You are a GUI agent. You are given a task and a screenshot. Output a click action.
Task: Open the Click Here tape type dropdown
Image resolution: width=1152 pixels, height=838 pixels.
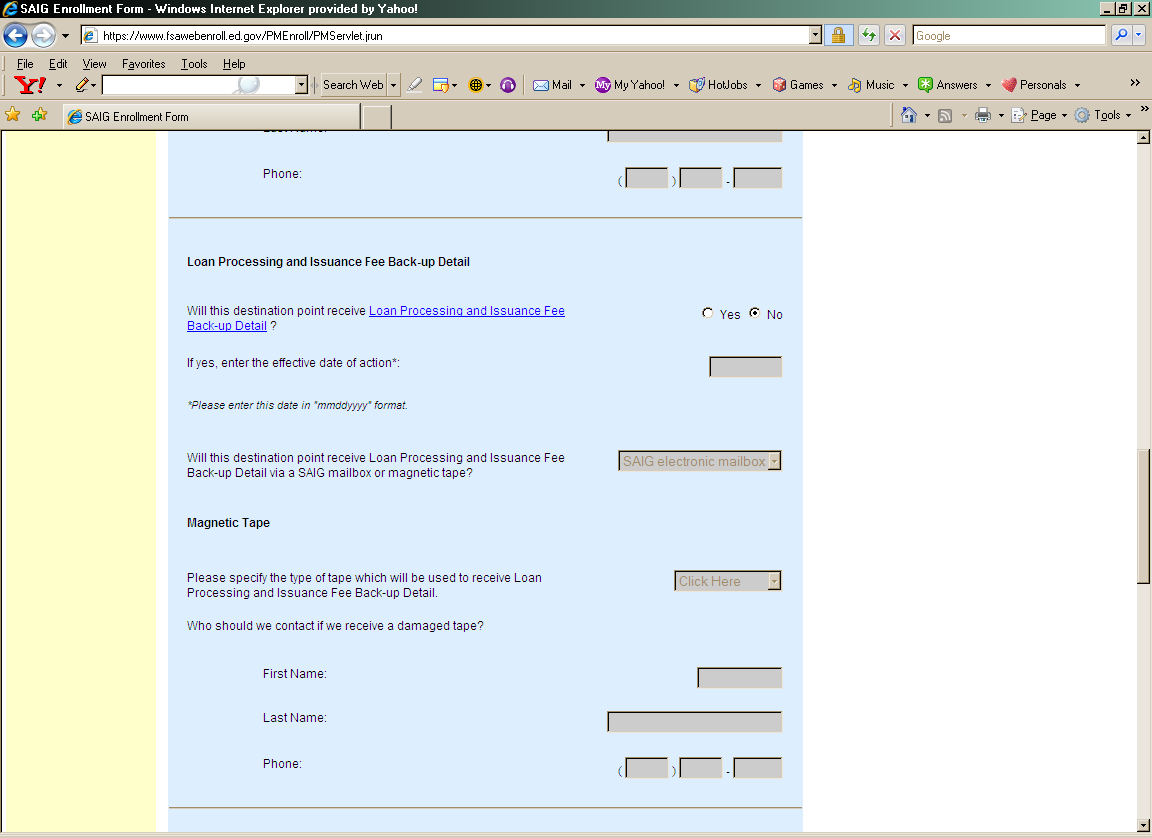[x=727, y=581]
